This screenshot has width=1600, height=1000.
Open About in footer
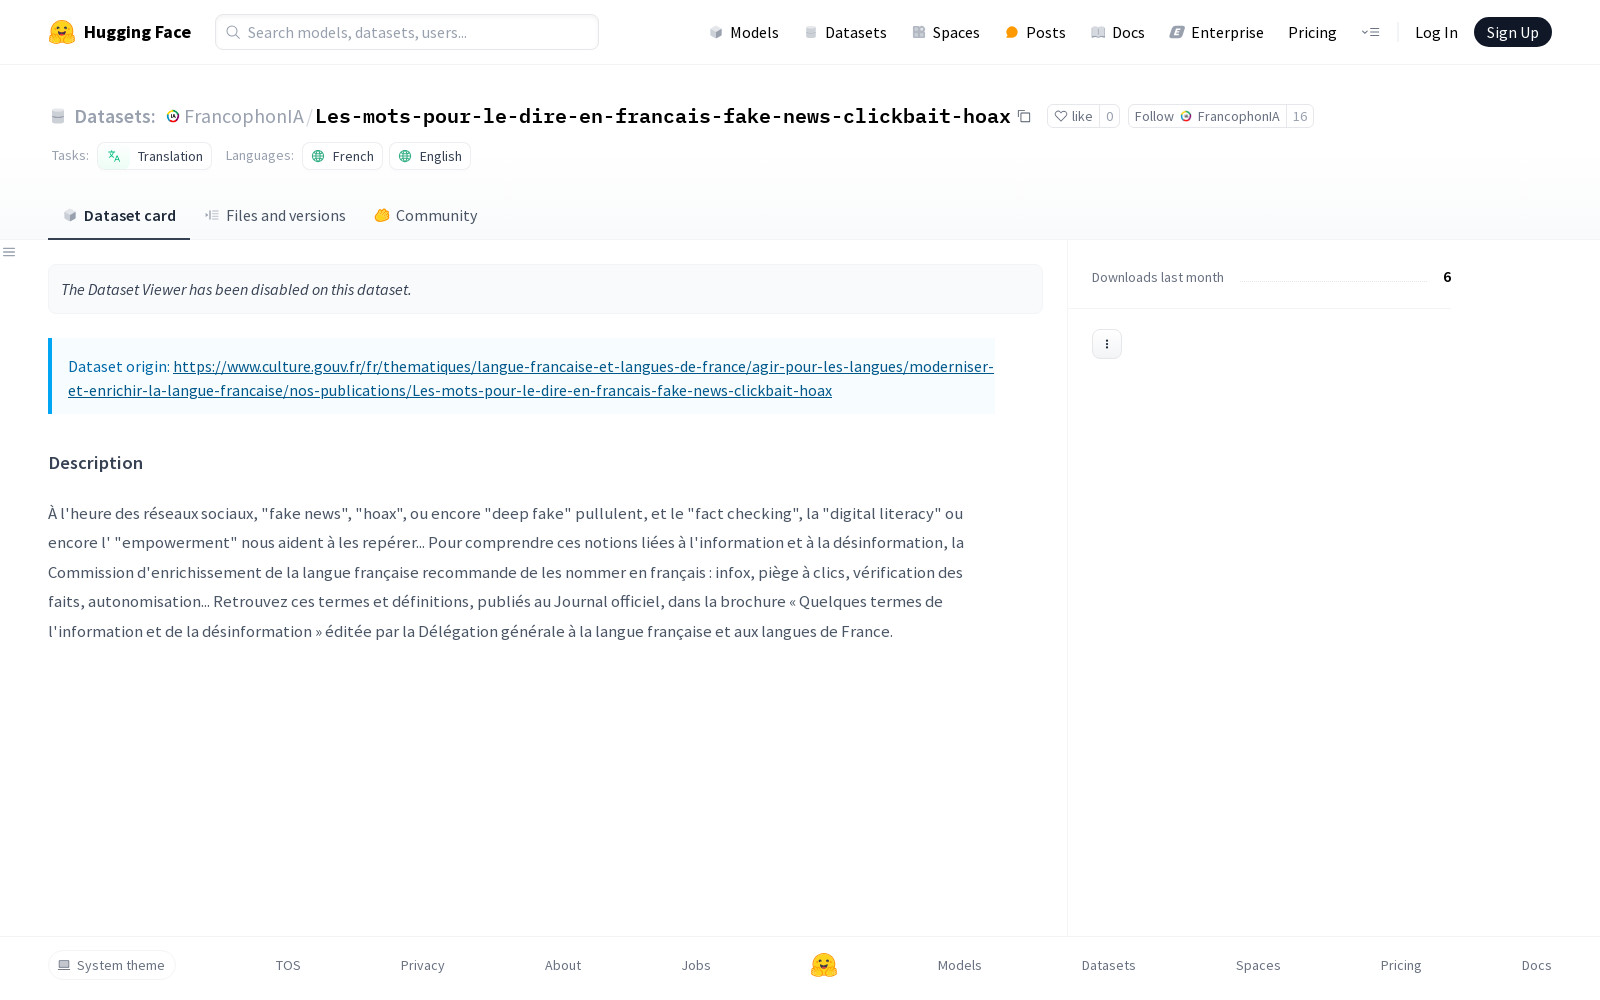tap(563, 965)
